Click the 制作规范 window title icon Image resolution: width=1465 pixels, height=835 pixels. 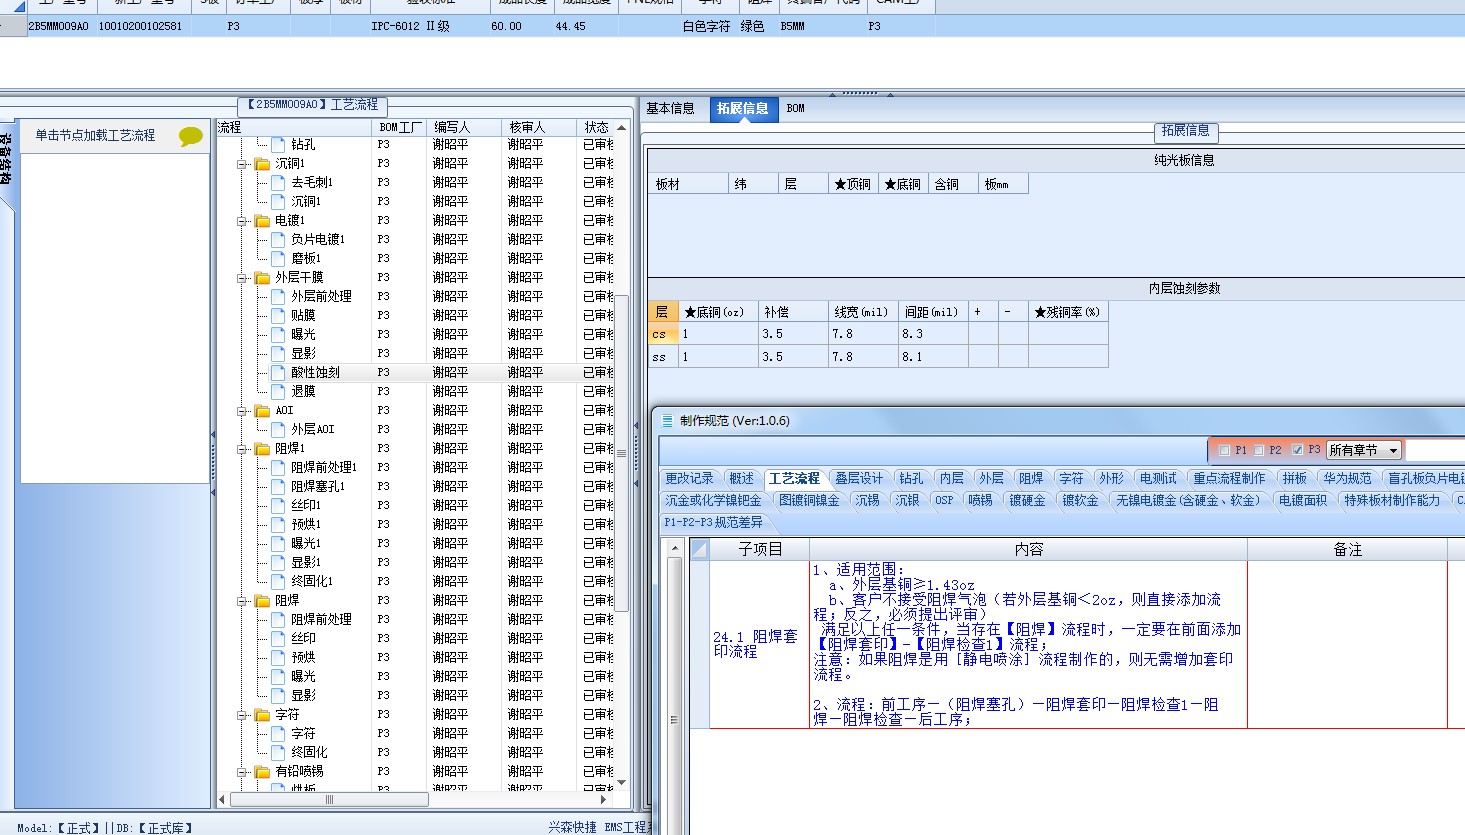[x=666, y=421]
